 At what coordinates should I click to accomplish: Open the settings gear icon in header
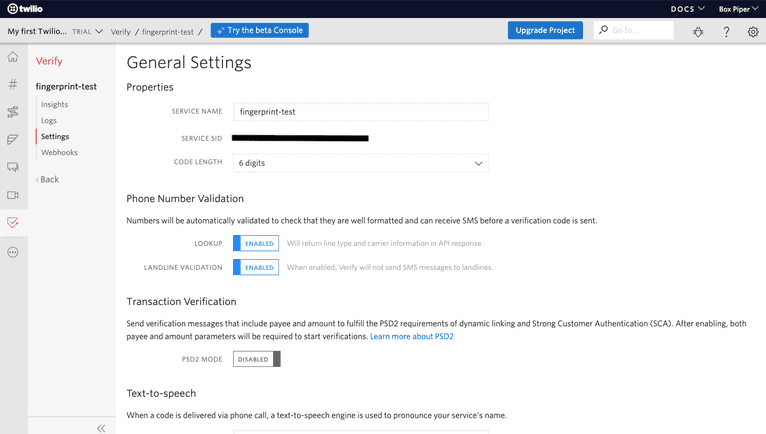click(x=753, y=31)
